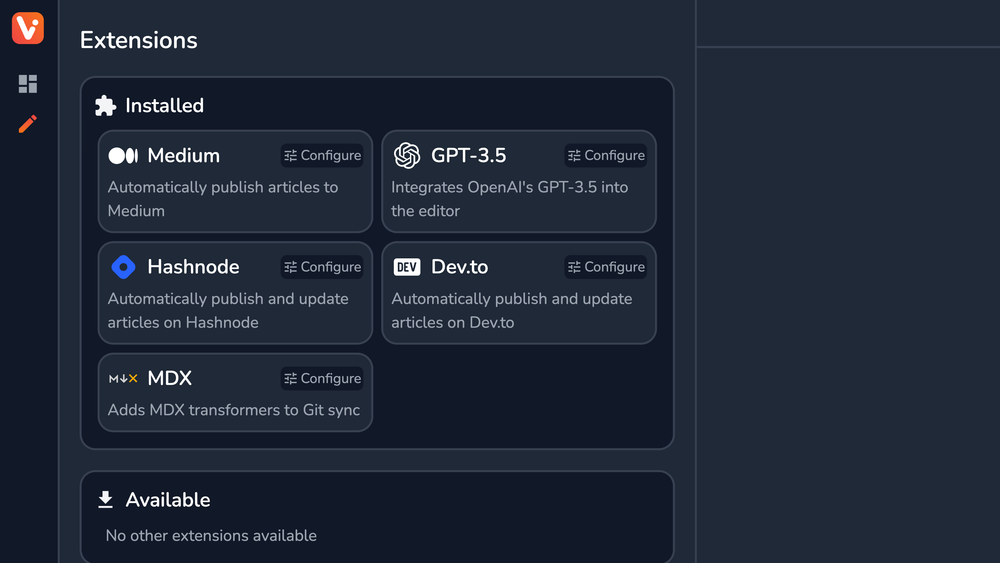The width and height of the screenshot is (1000, 563).
Task: Click 'articles on Dev.to' description text
Action: click(453, 323)
